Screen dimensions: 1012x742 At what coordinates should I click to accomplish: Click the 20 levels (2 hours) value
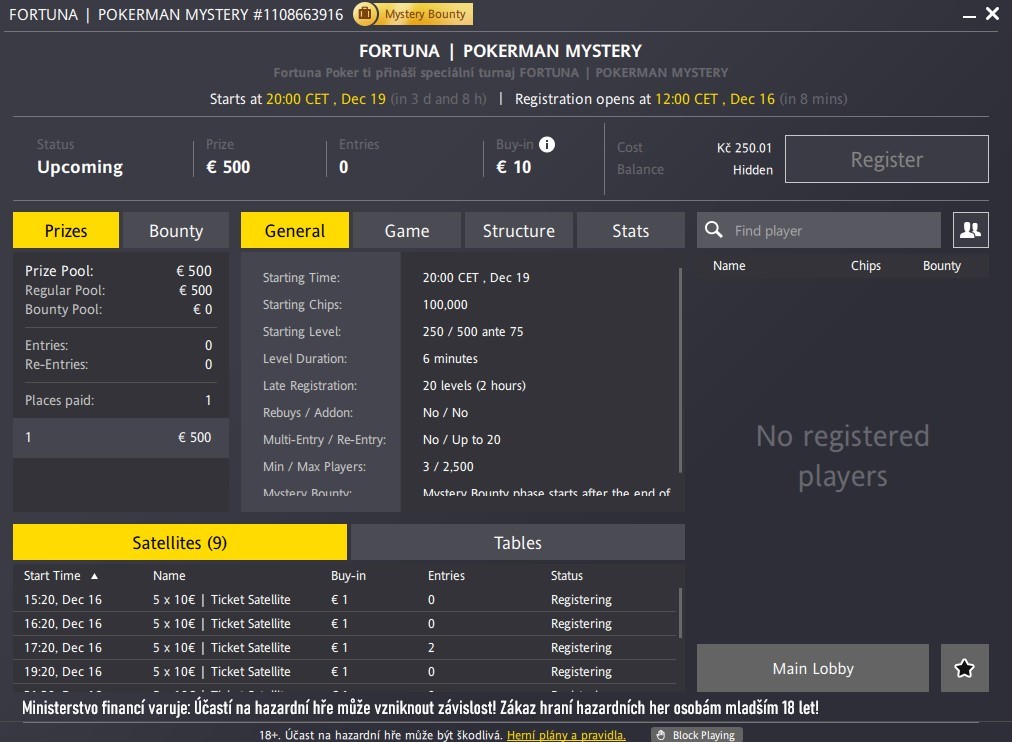(x=474, y=385)
